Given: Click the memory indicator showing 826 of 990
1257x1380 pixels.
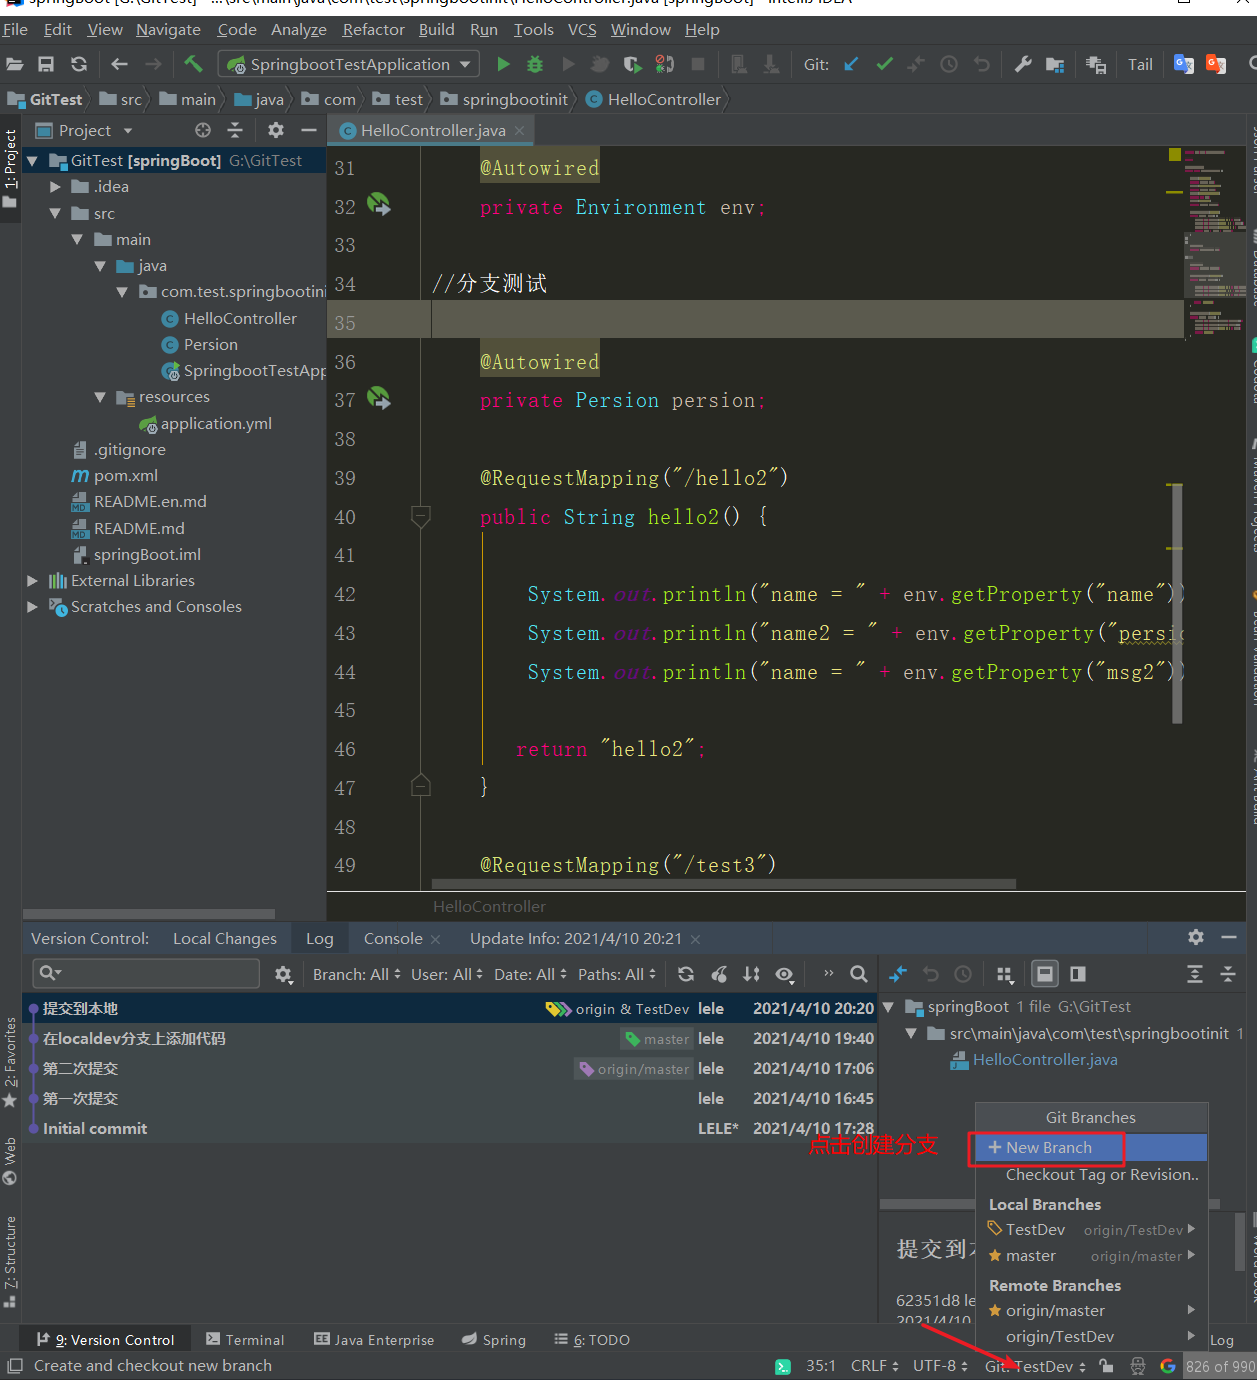Looking at the screenshot, I should 1221,1366.
